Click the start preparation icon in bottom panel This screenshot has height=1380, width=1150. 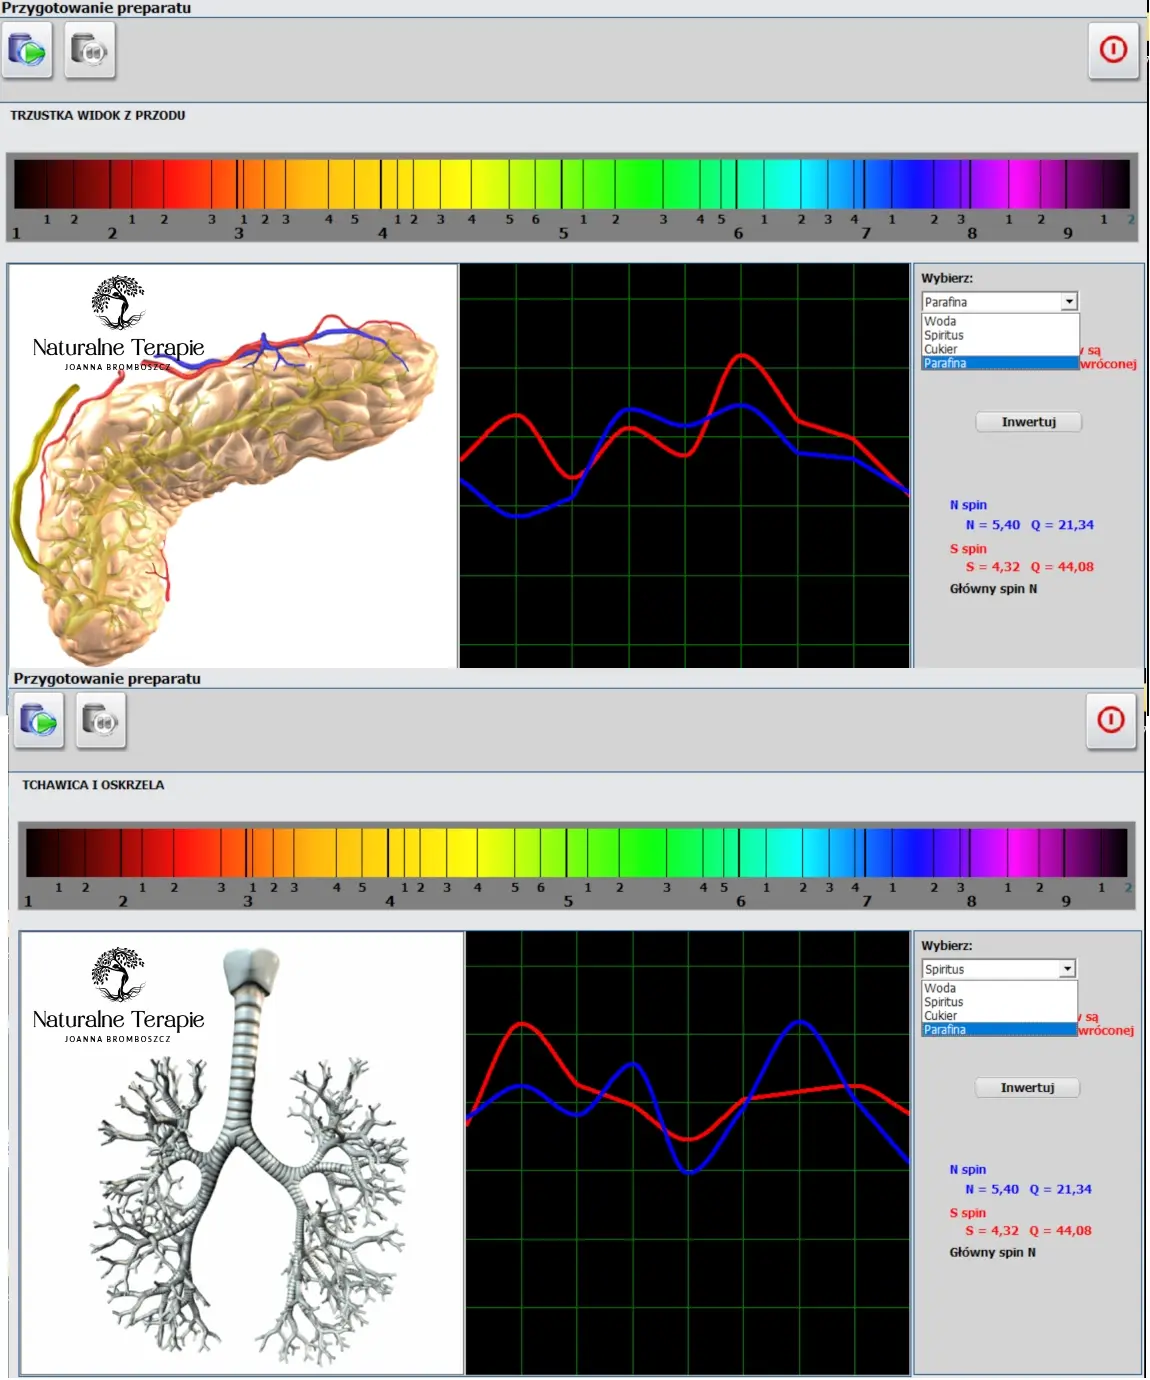point(39,720)
